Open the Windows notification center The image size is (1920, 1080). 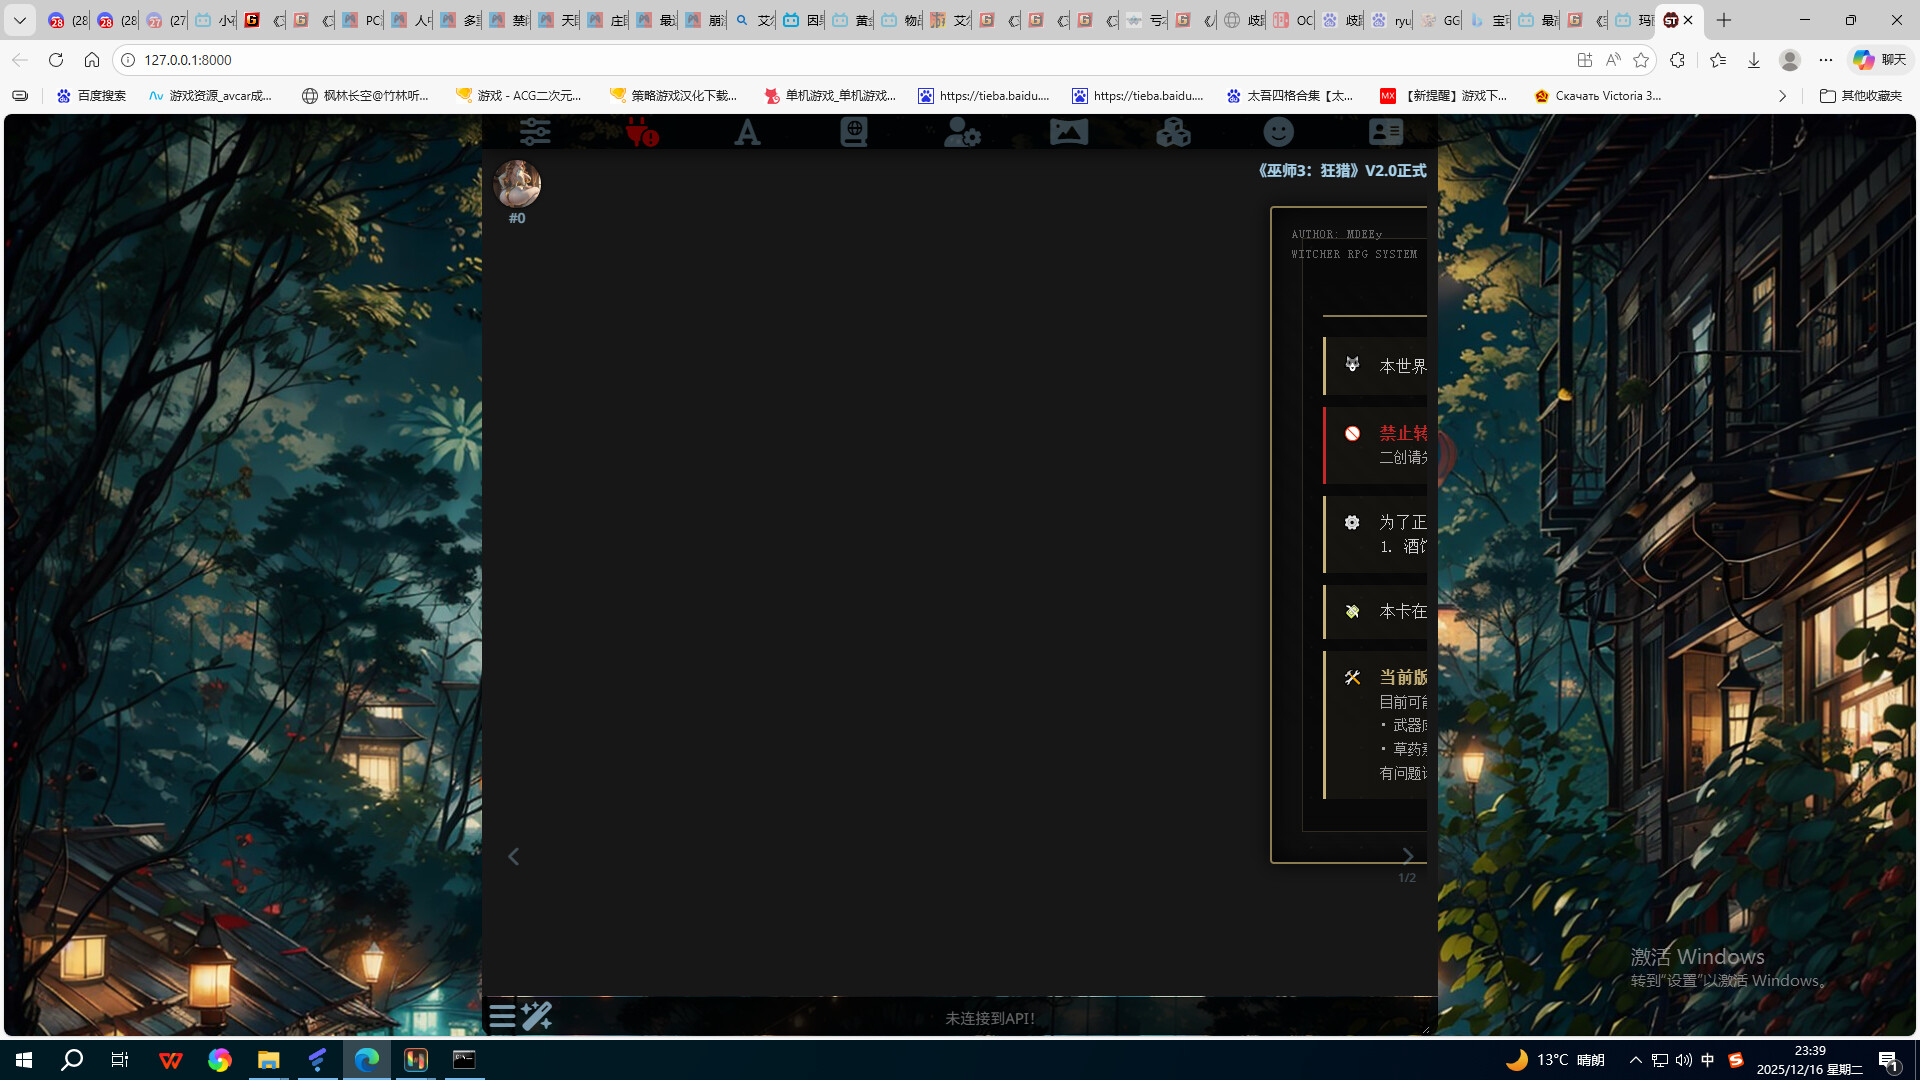(x=1888, y=1060)
